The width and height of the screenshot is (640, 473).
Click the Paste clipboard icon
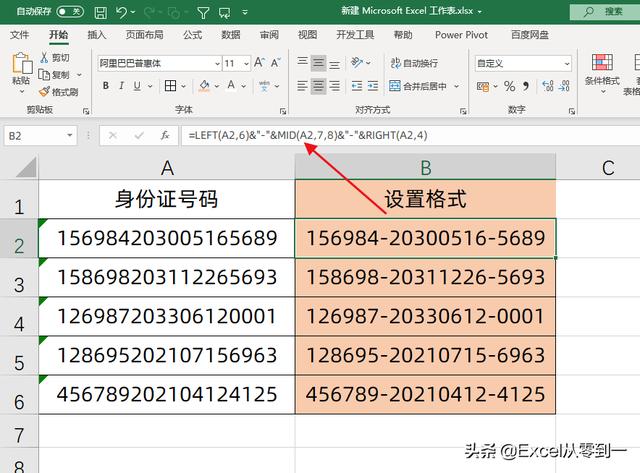click(22, 63)
